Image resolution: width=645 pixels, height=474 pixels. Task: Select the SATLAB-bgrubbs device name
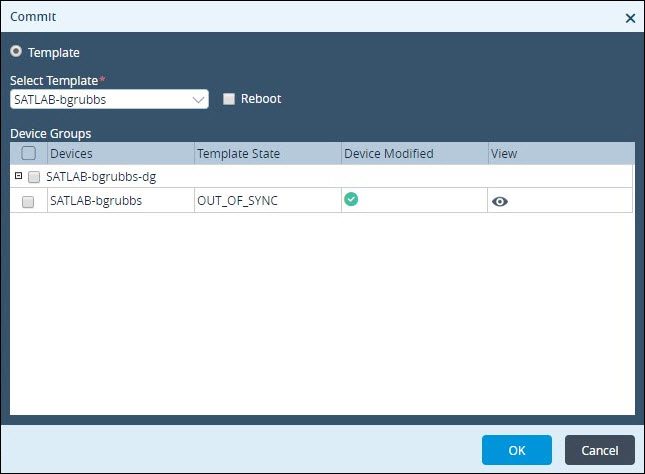pyautogui.click(x=96, y=200)
